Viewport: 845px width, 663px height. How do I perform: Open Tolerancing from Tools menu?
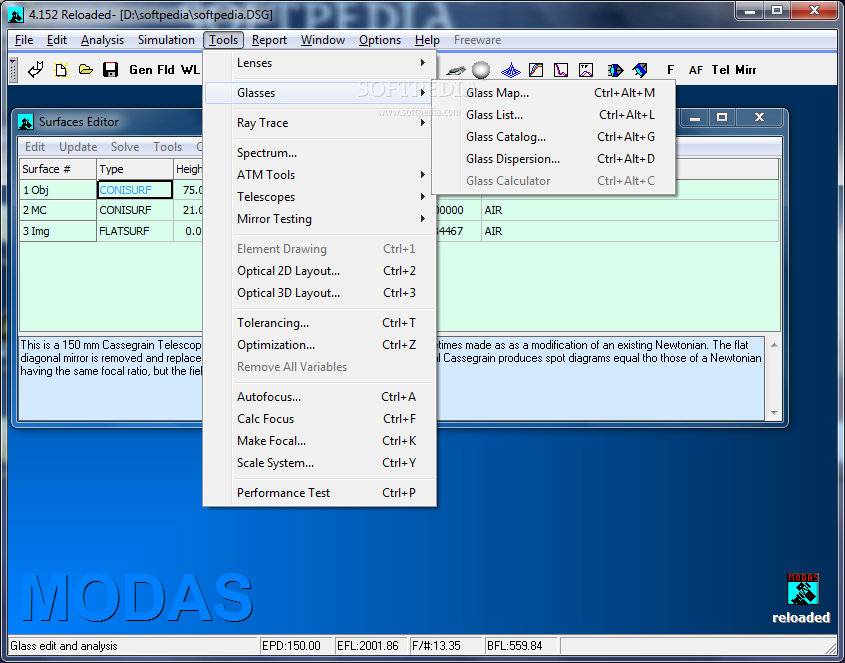click(320, 323)
